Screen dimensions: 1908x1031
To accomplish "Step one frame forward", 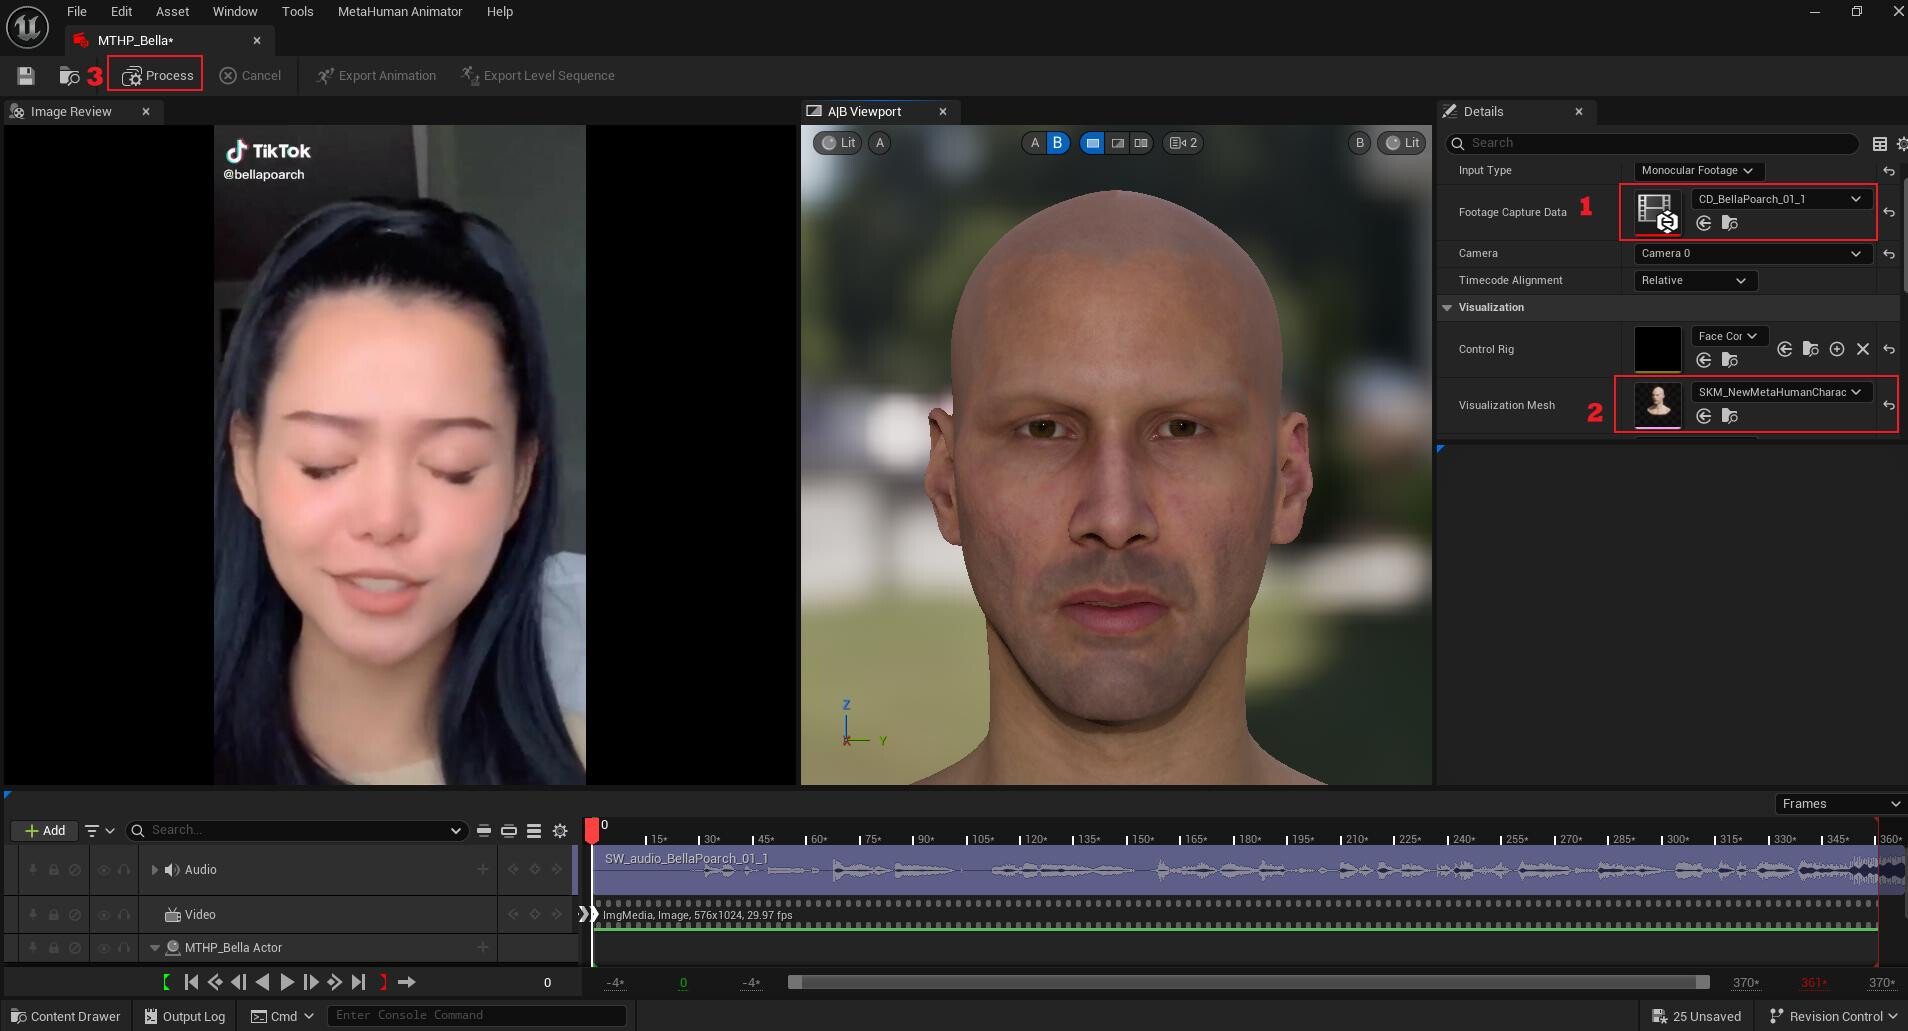I will (x=311, y=982).
